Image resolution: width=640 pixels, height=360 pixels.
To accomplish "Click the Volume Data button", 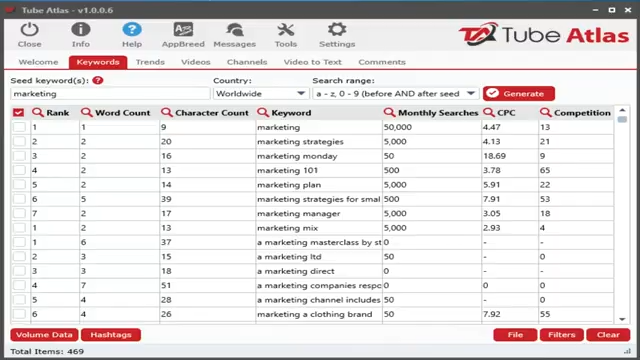I will click(44, 335).
